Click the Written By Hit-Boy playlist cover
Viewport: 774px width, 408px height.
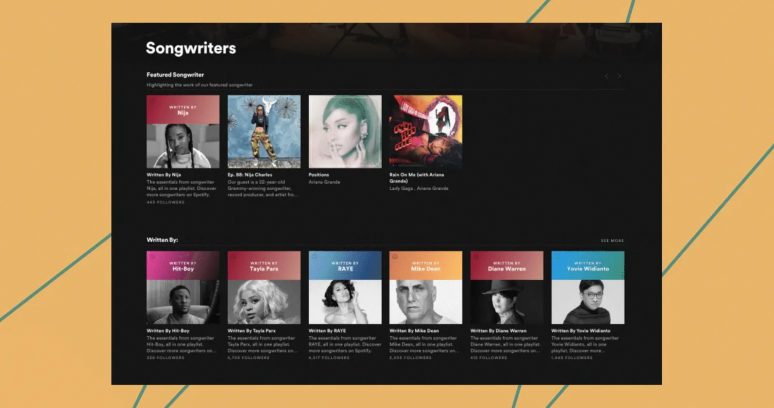183,287
